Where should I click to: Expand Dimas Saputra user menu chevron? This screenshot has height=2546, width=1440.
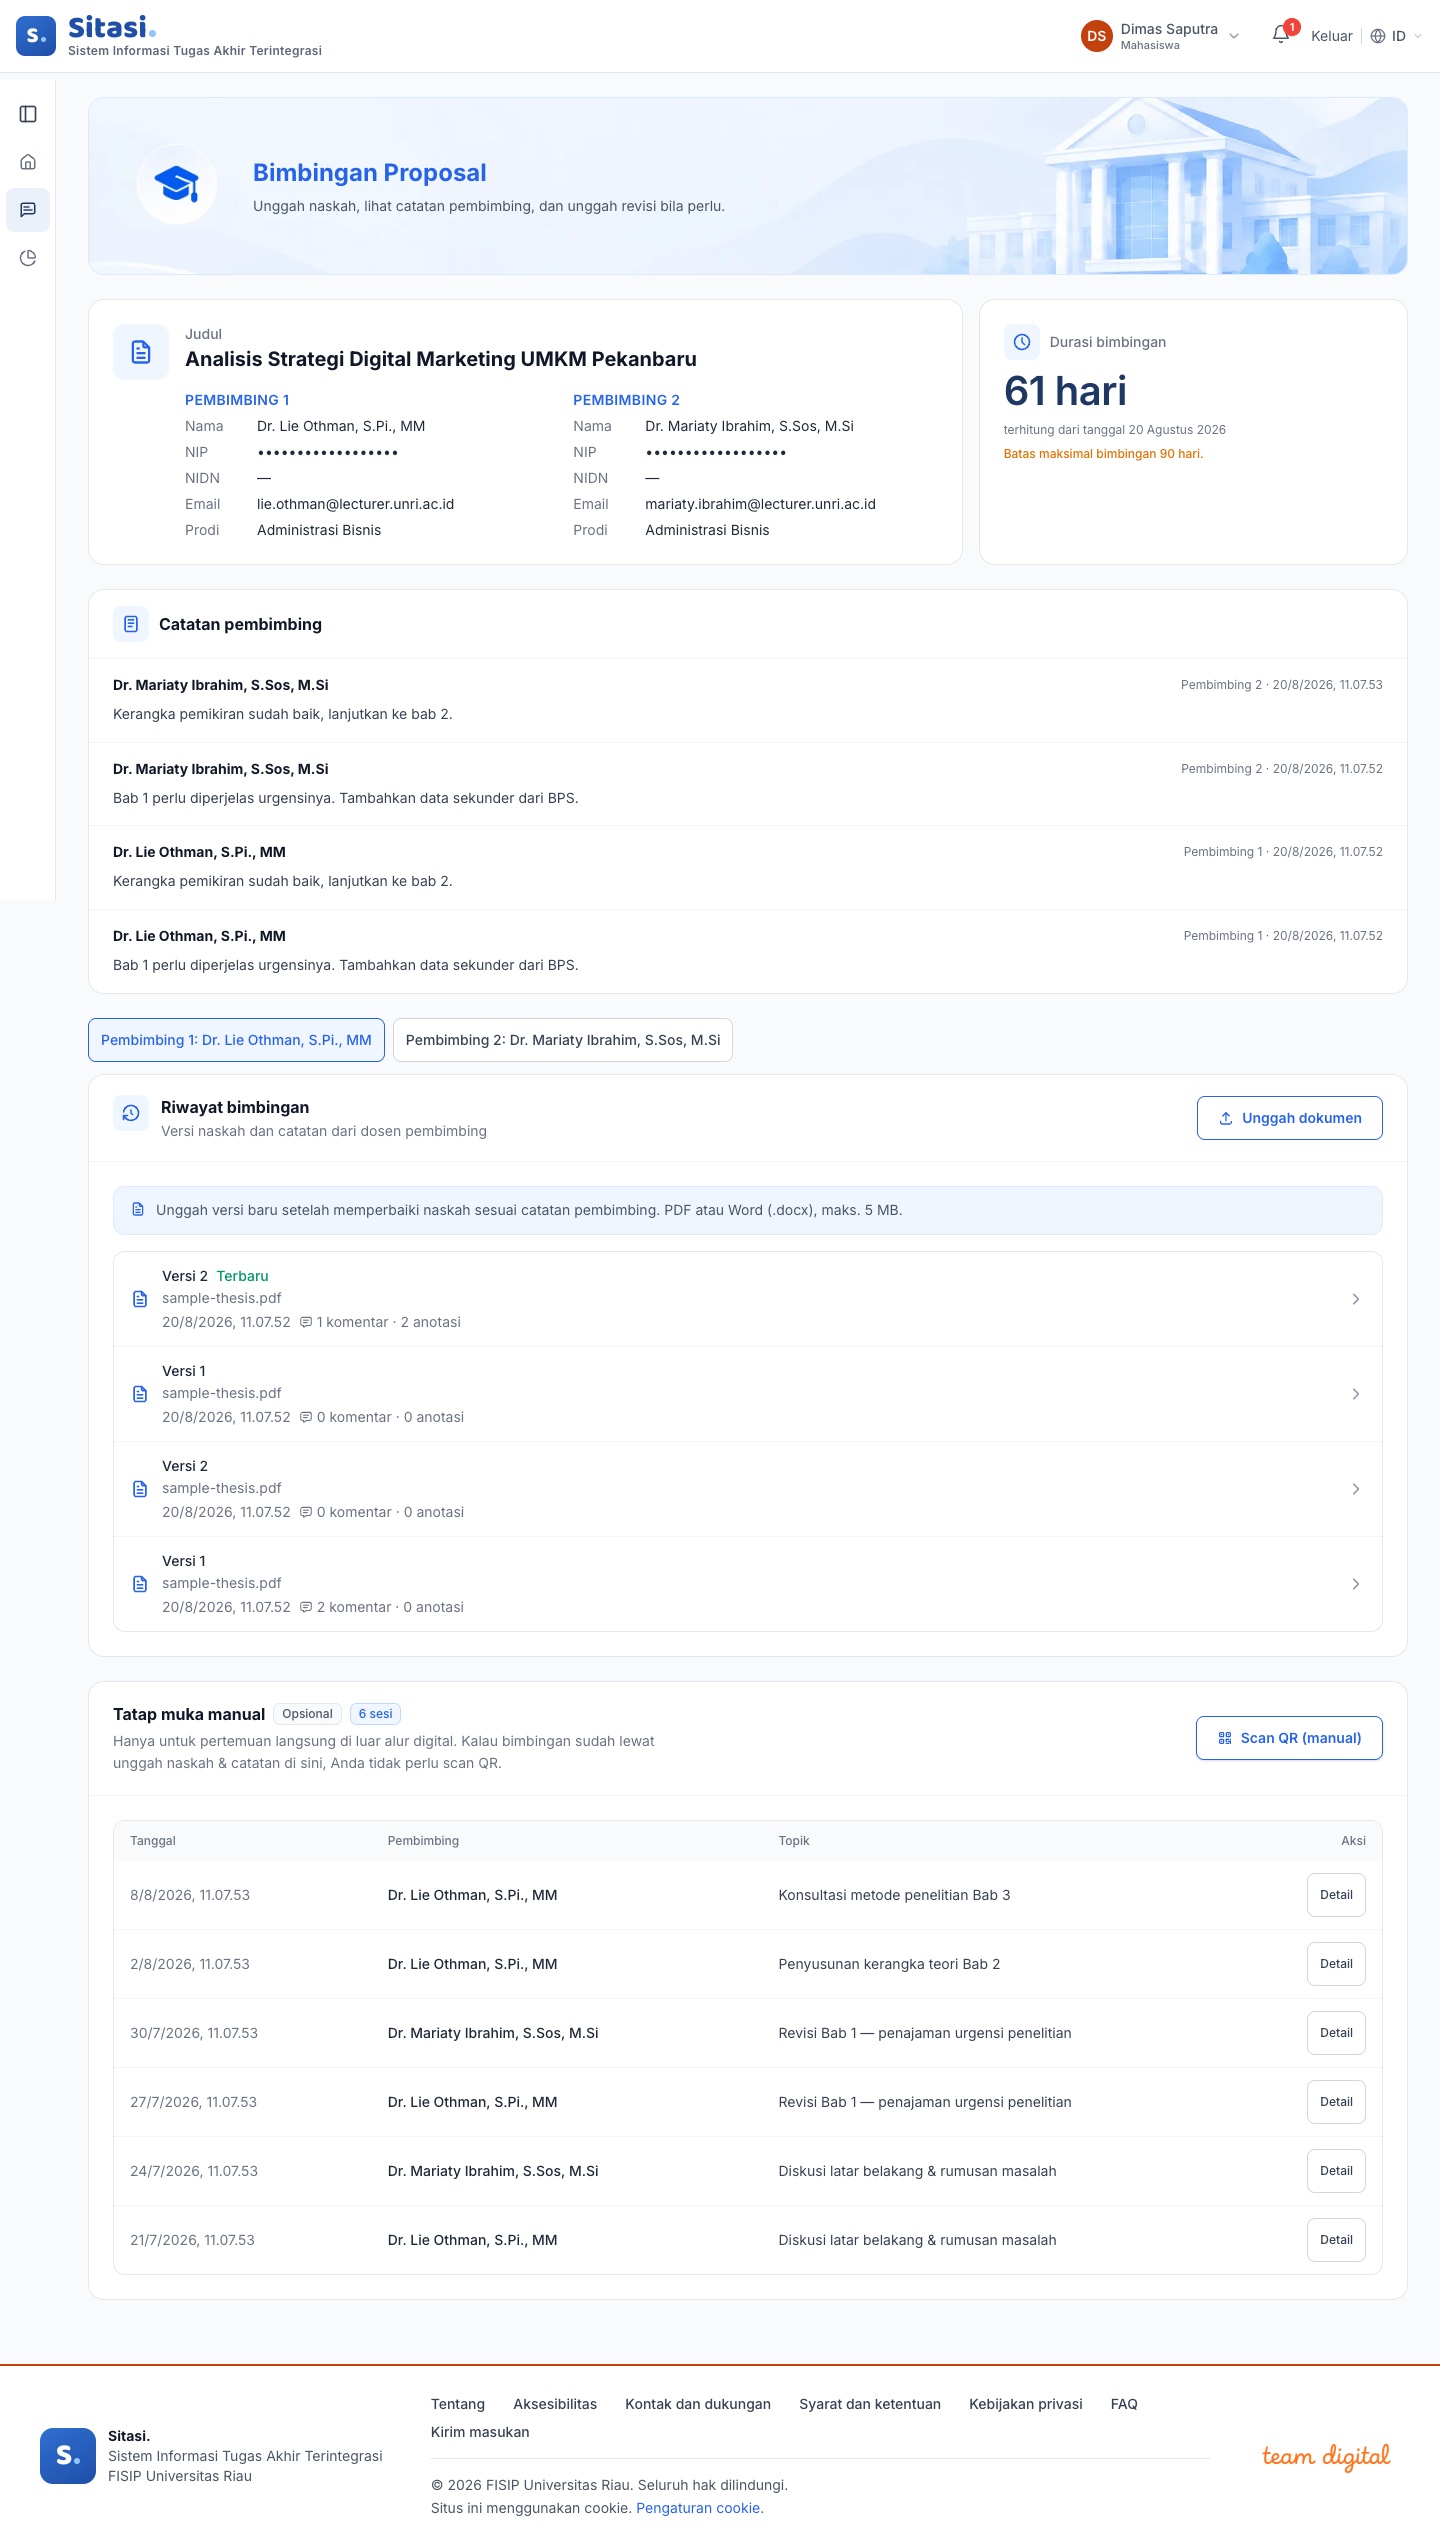click(1234, 36)
